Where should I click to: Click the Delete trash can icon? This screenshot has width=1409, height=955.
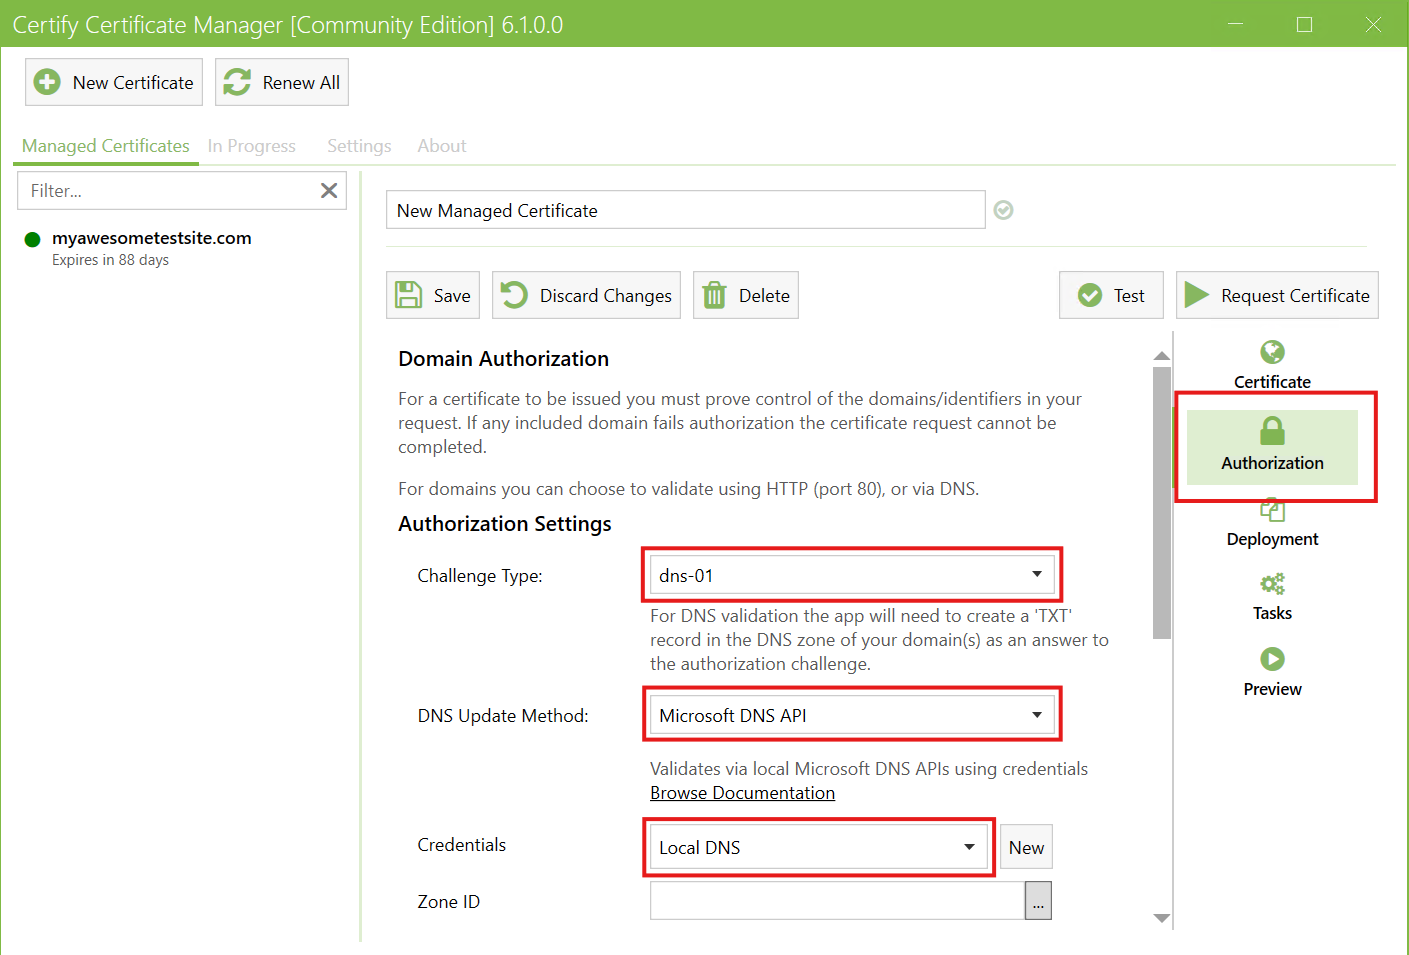(x=714, y=295)
